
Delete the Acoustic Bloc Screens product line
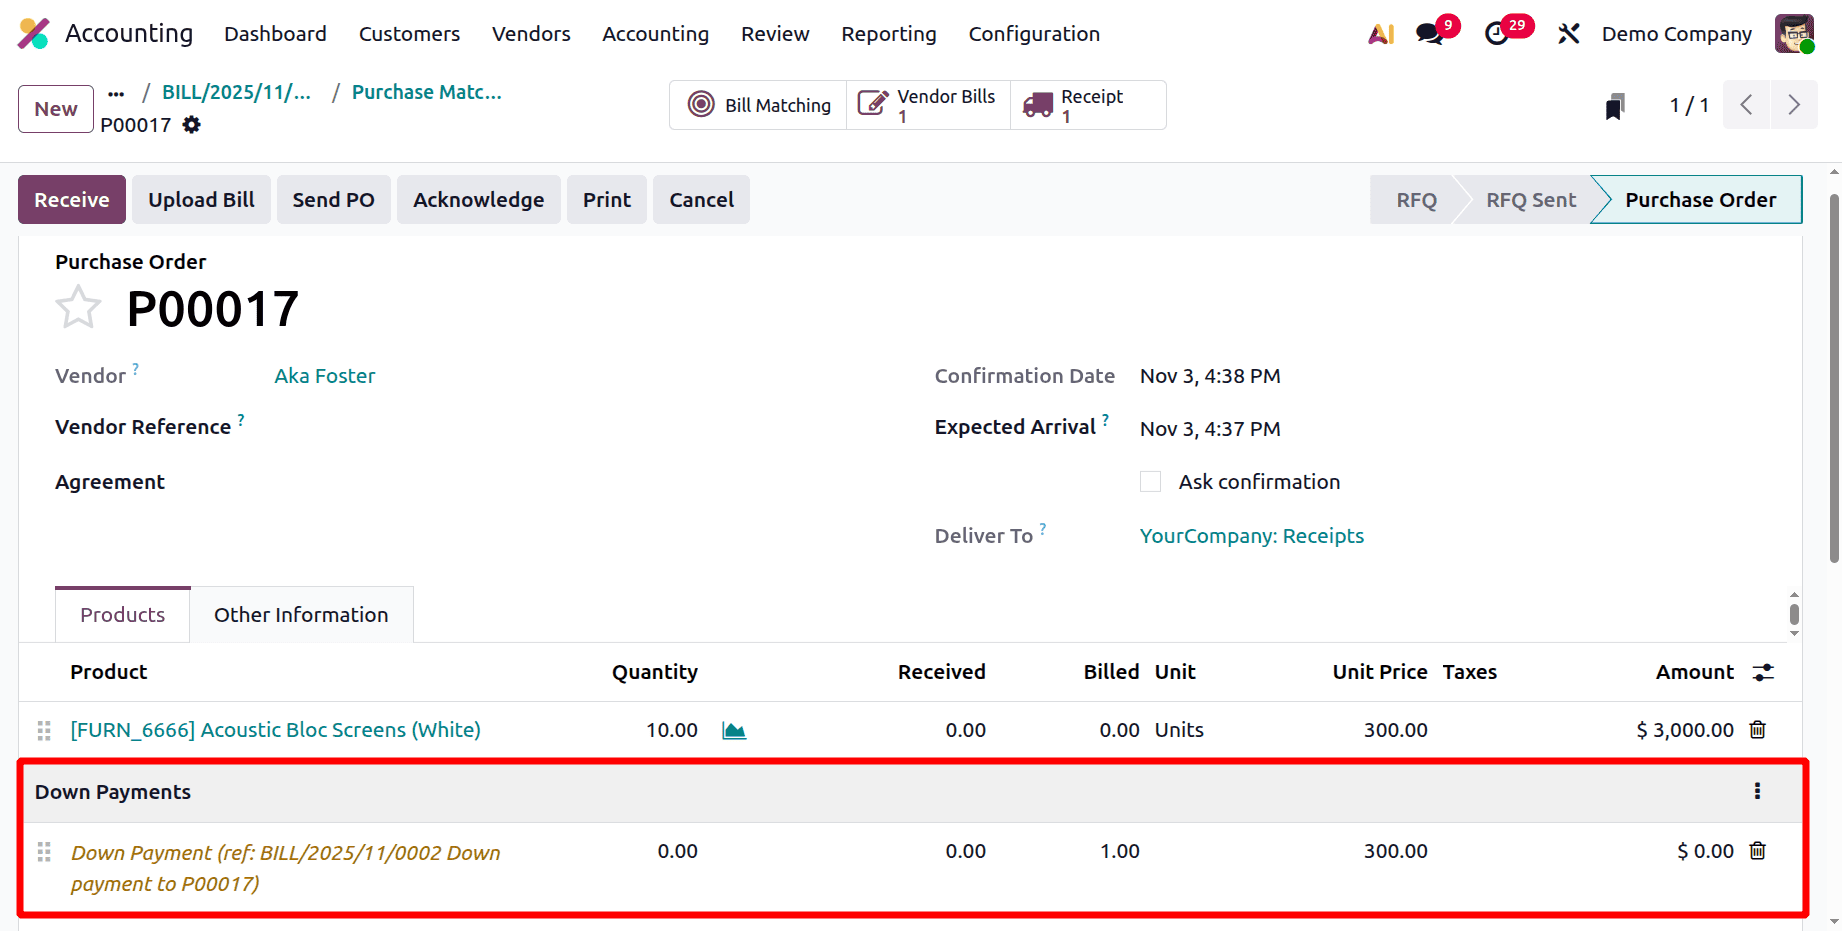1758,730
